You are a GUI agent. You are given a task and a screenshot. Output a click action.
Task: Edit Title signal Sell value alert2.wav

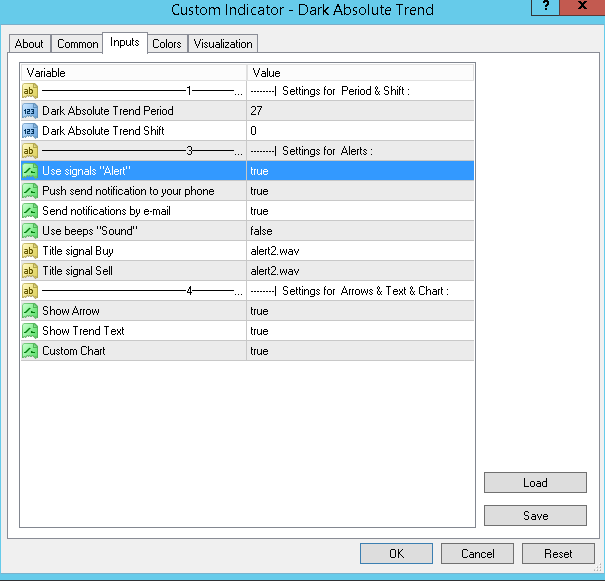(360, 271)
